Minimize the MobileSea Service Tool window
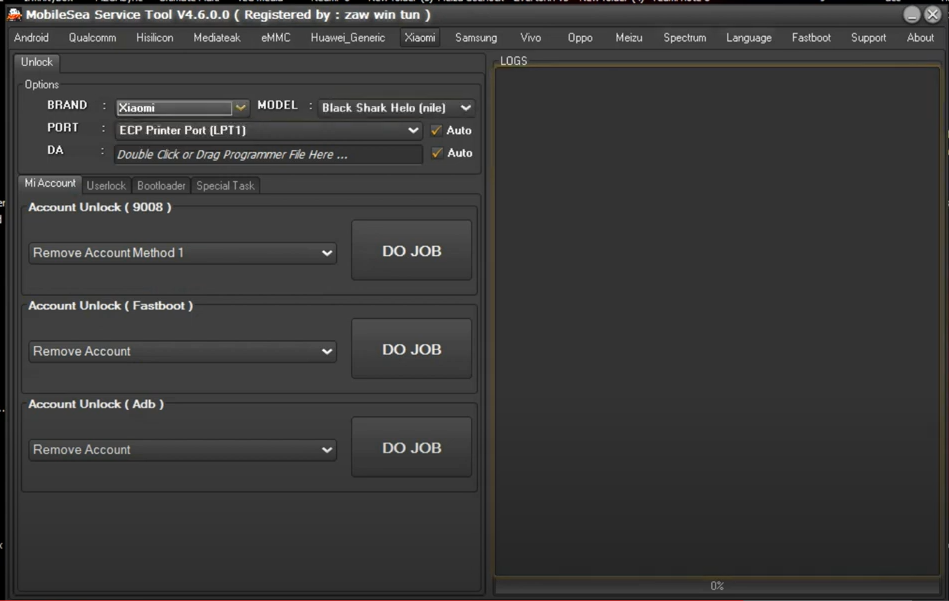 [911, 15]
